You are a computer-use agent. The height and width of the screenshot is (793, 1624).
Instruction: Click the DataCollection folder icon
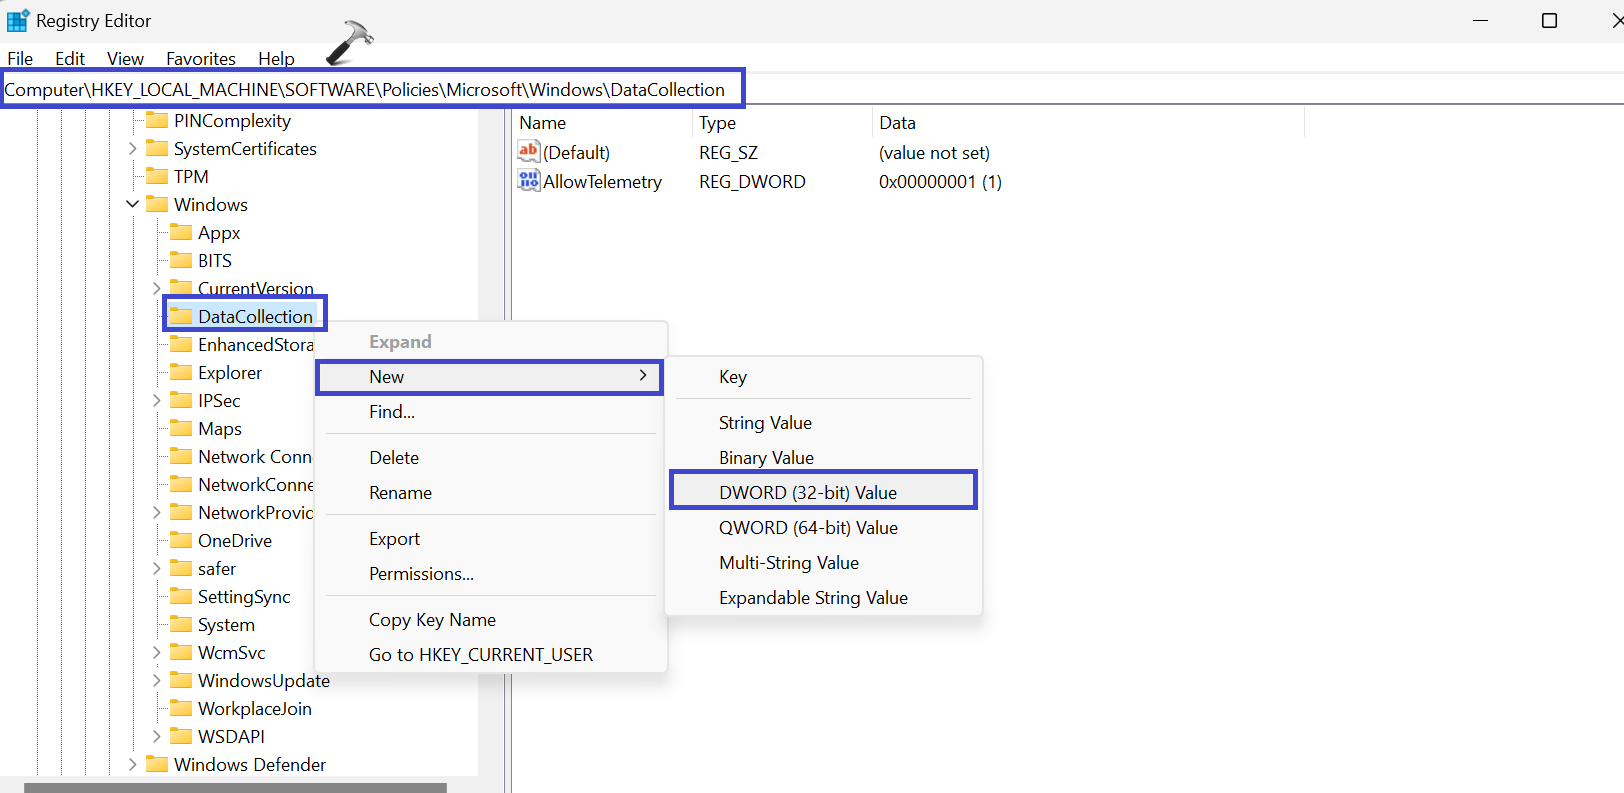181,317
